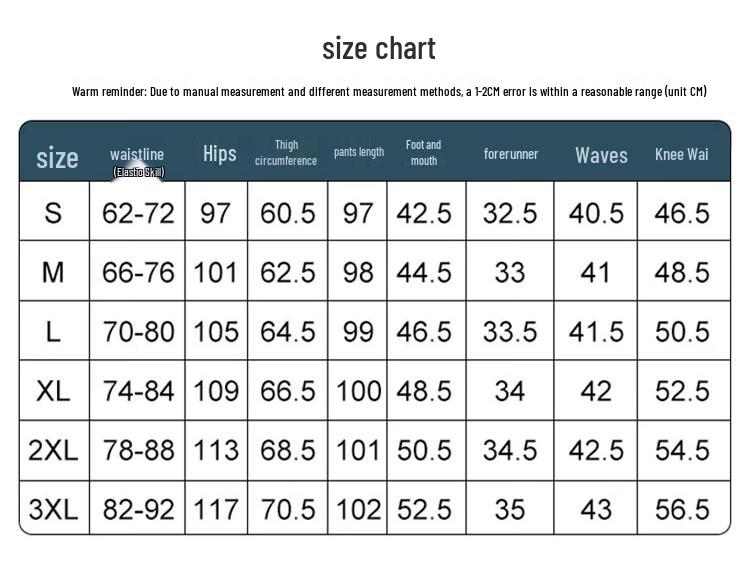Click waistline value 66-76 for M

[x=138, y=272]
